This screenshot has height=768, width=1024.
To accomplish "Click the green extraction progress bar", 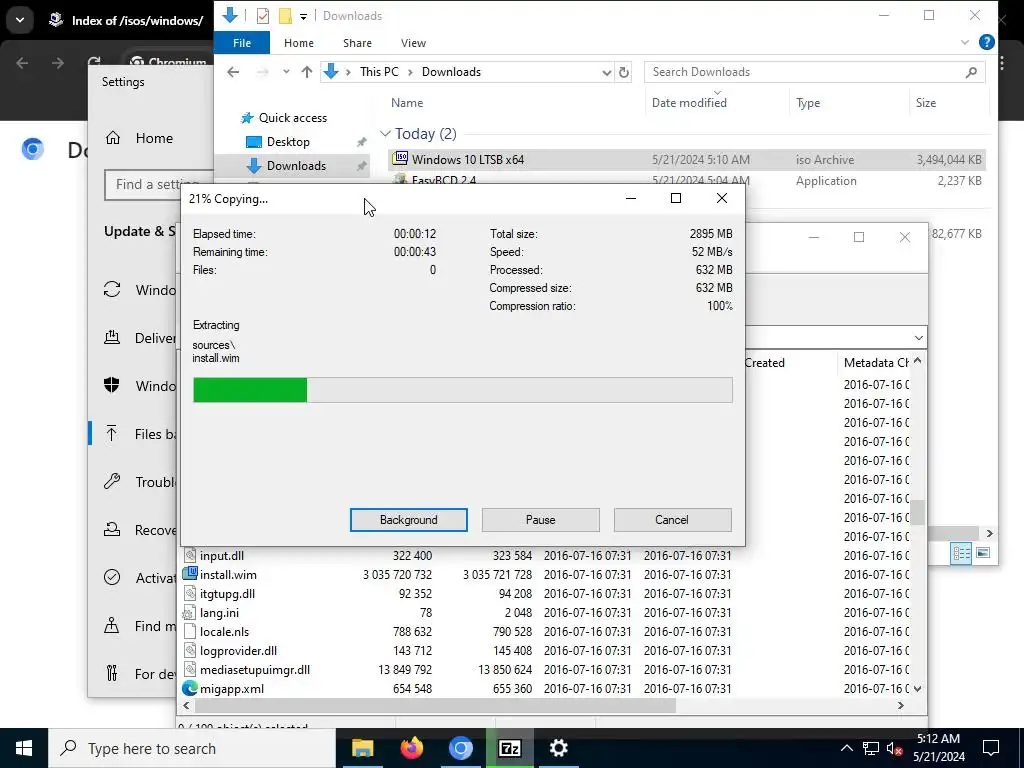I will (x=462, y=390).
